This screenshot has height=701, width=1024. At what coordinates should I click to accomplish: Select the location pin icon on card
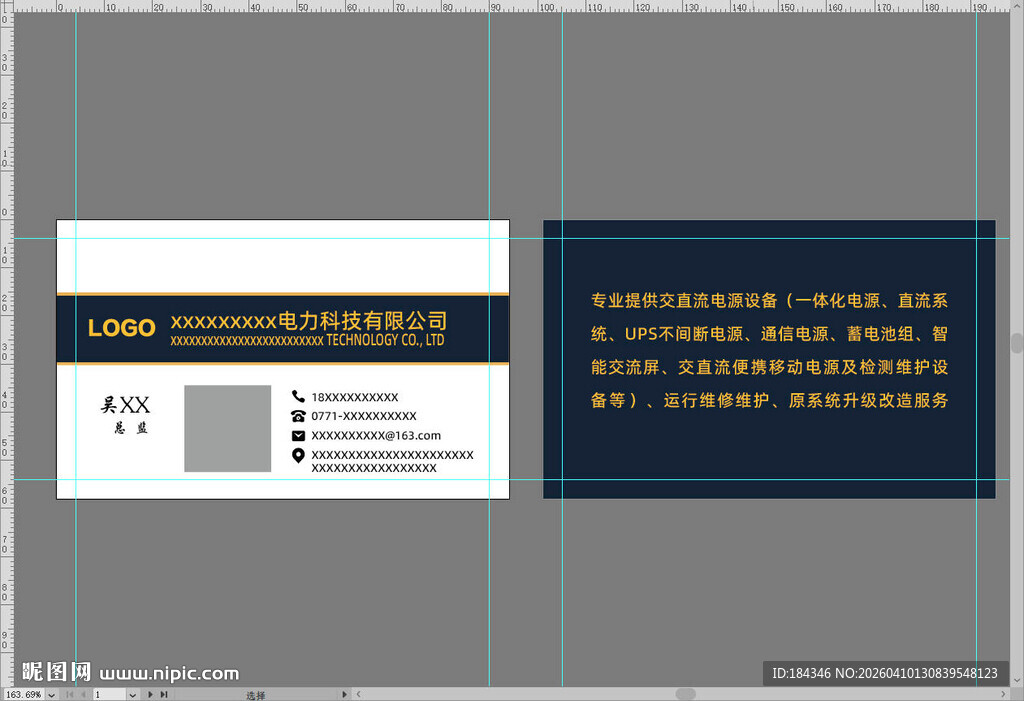tap(298, 455)
